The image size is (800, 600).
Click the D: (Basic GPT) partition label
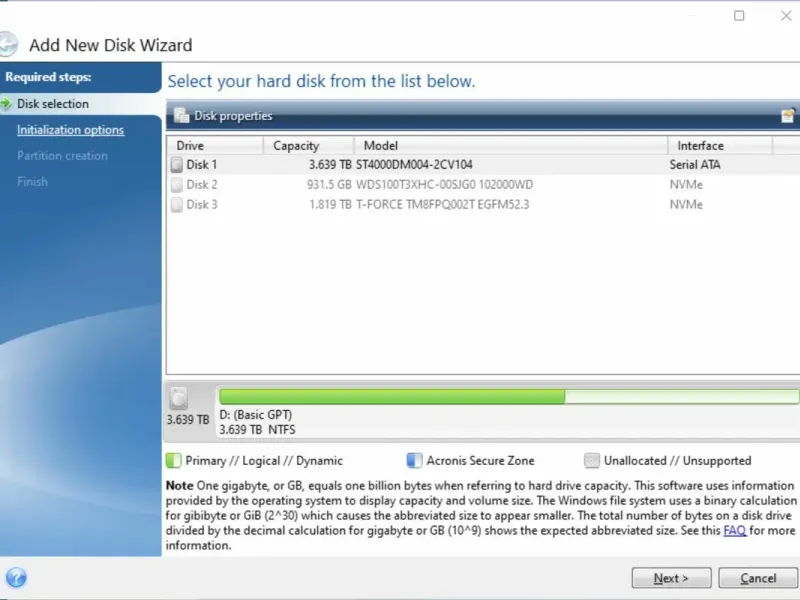pos(256,414)
